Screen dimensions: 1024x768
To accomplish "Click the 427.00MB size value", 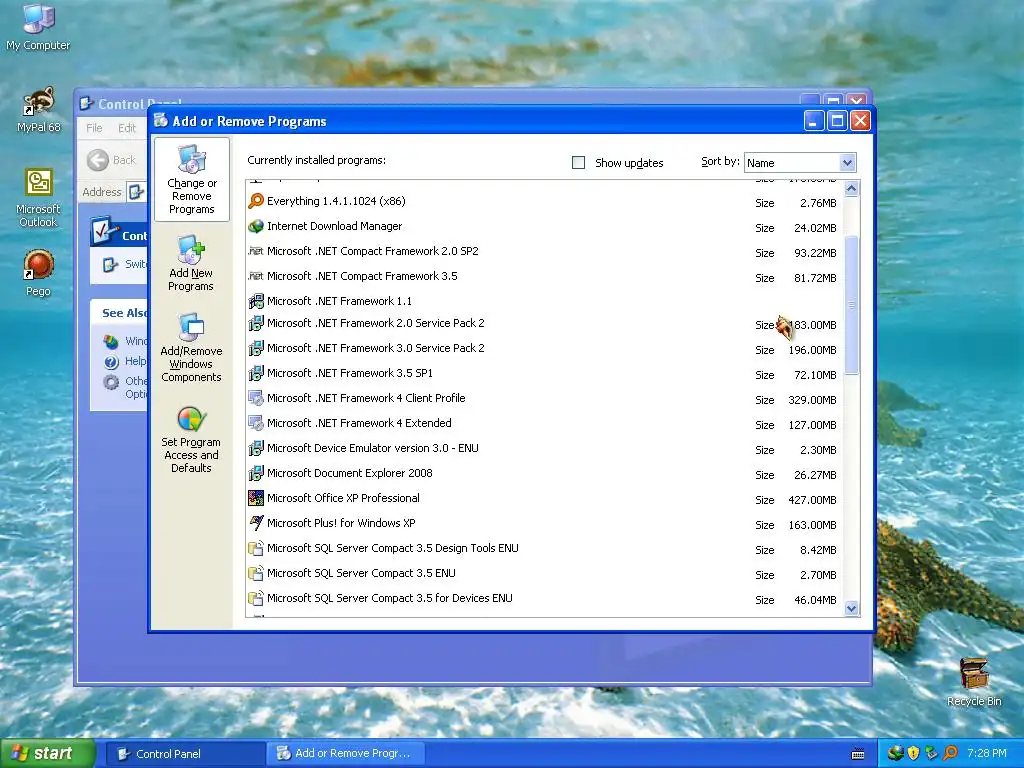I will (812, 500).
